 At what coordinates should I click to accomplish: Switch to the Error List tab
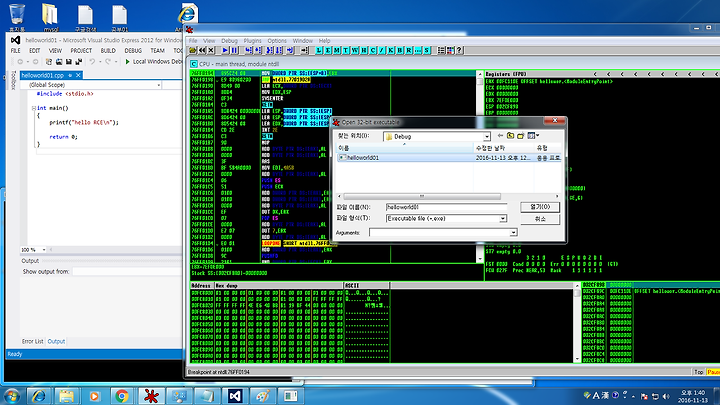click(32, 342)
